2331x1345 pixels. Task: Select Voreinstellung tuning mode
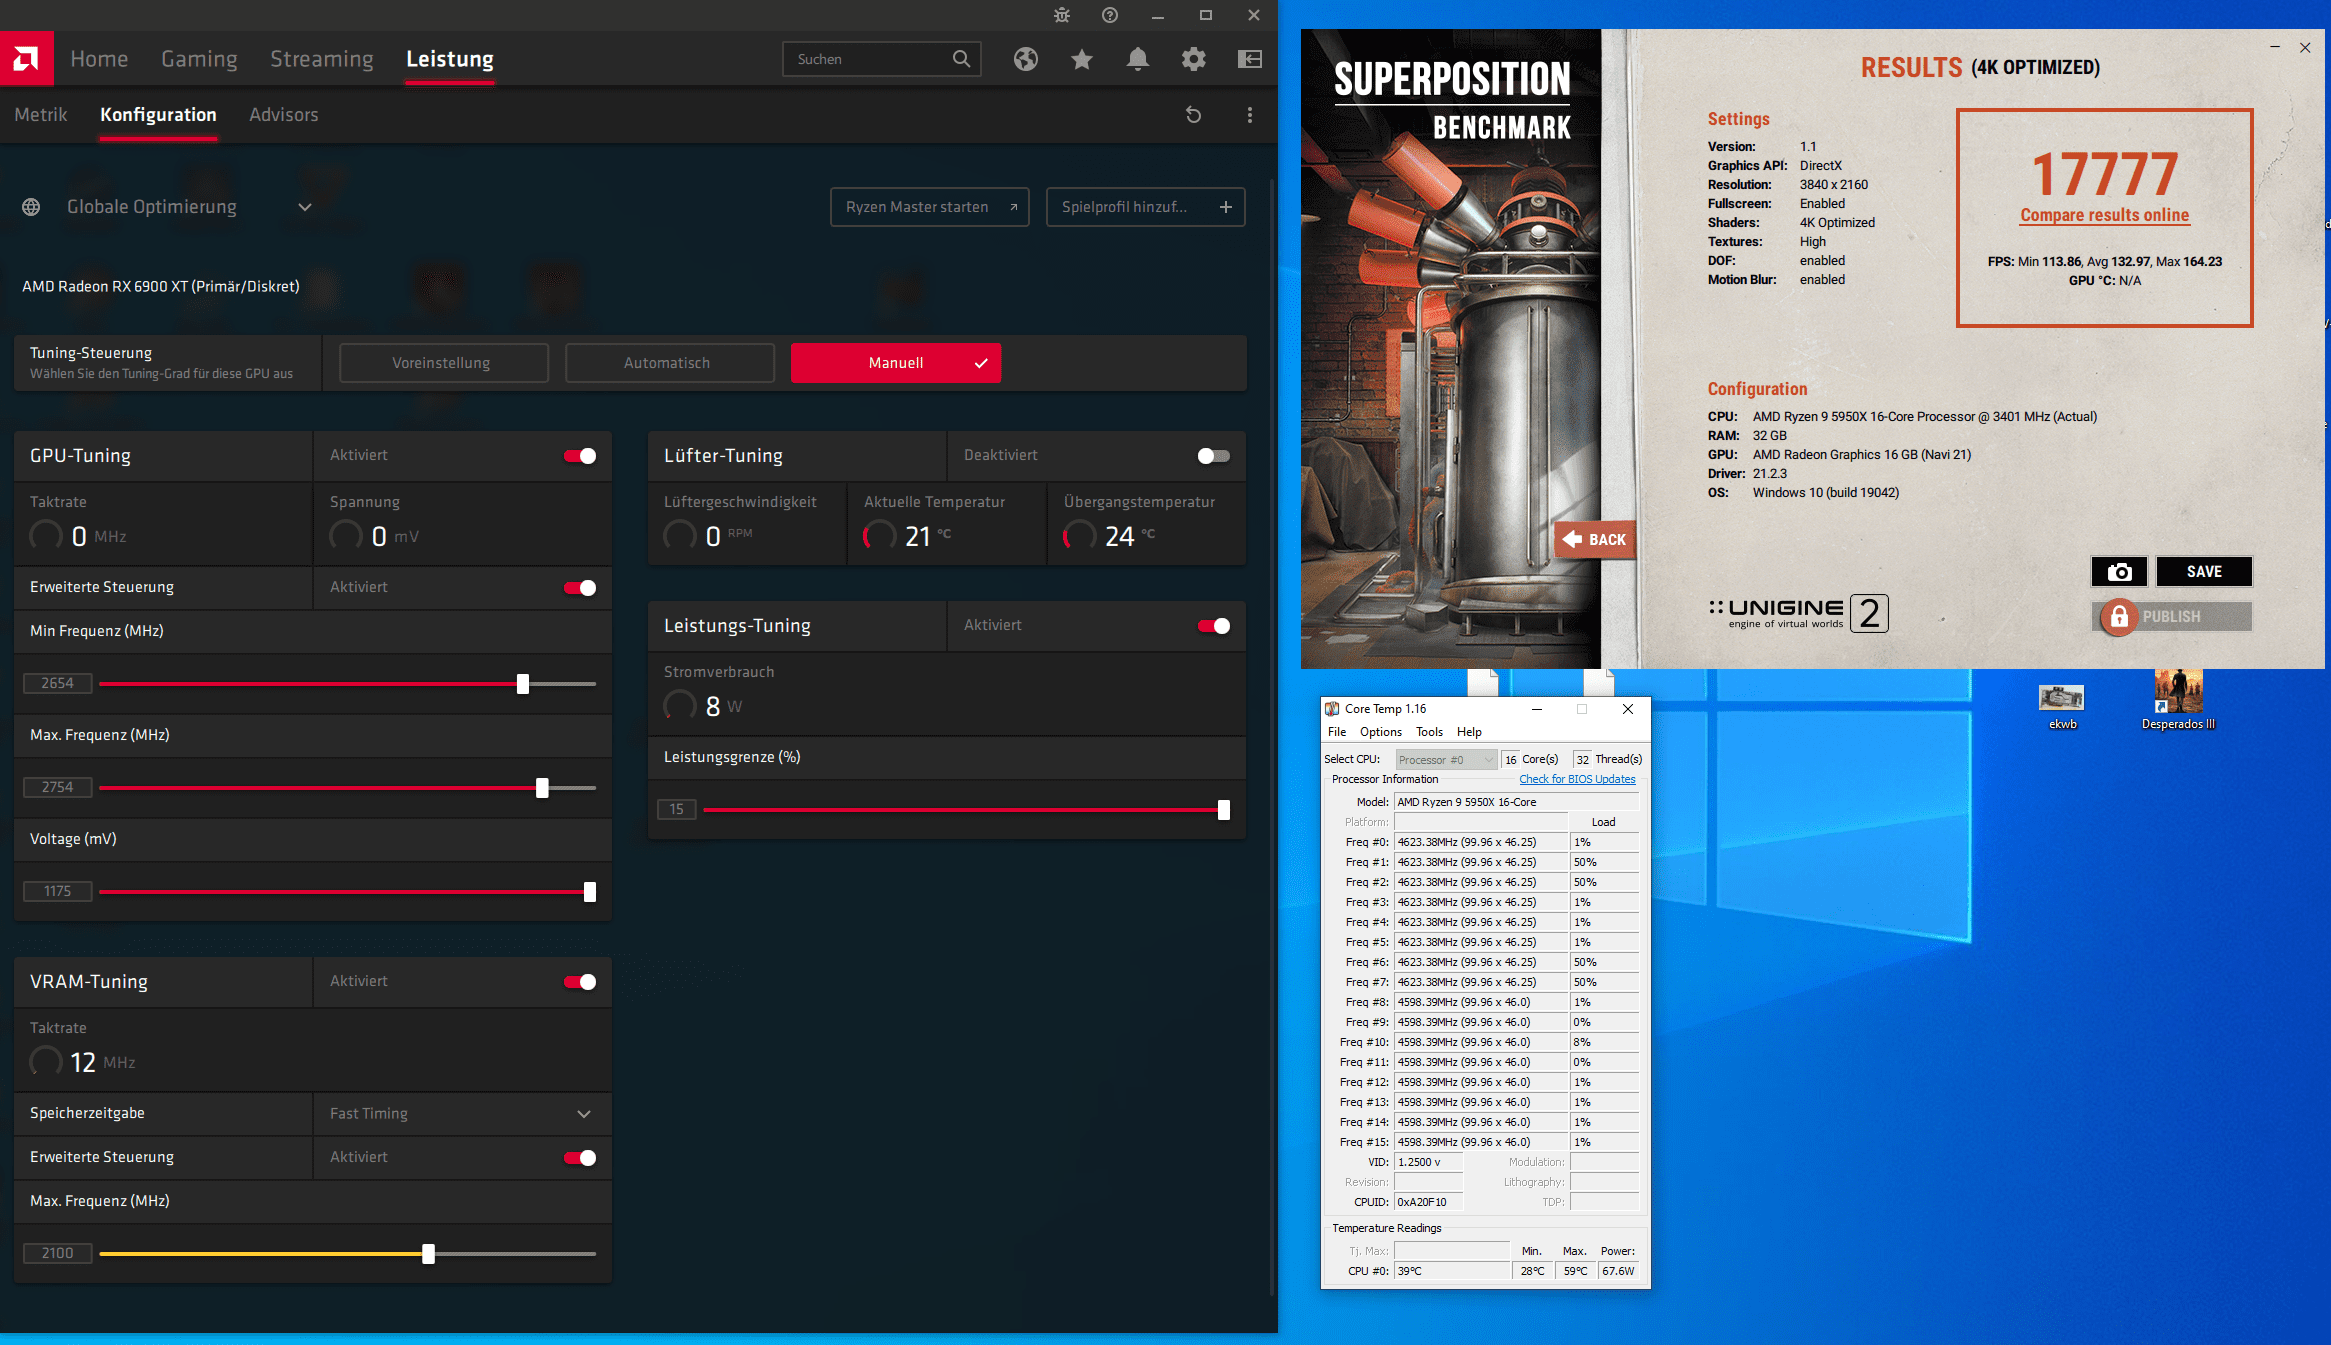point(443,363)
